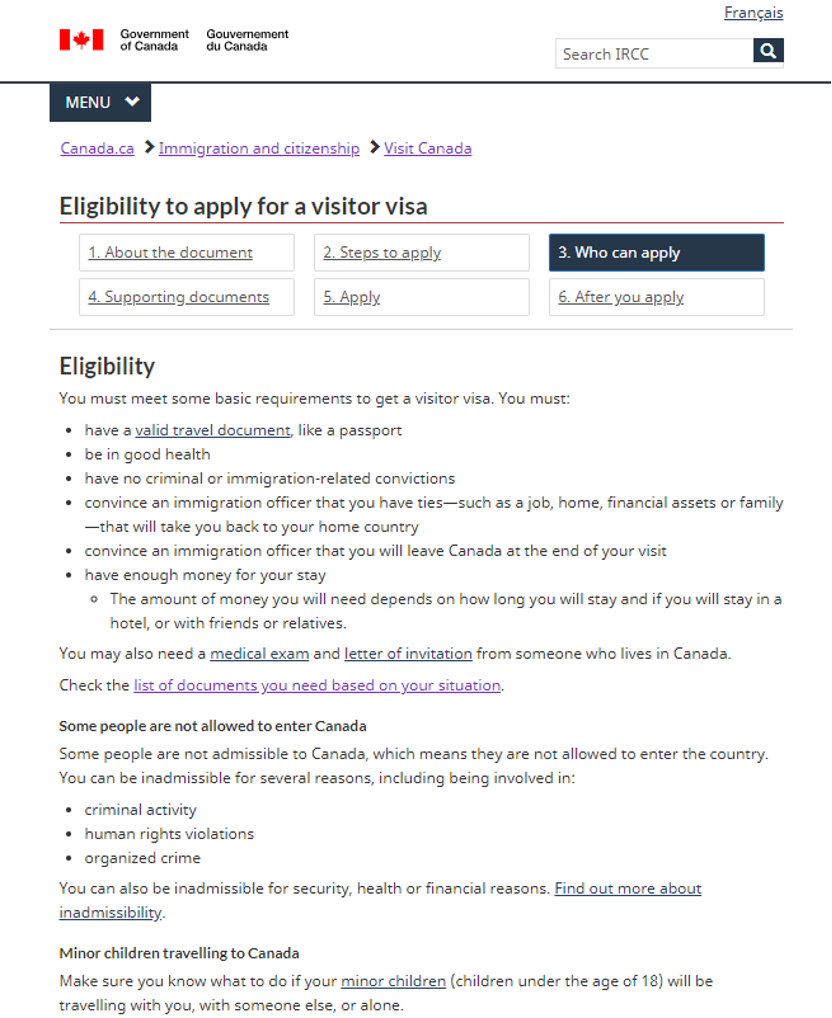The height and width of the screenshot is (1018, 832).
Task: Switch language to Français
Action: click(753, 13)
